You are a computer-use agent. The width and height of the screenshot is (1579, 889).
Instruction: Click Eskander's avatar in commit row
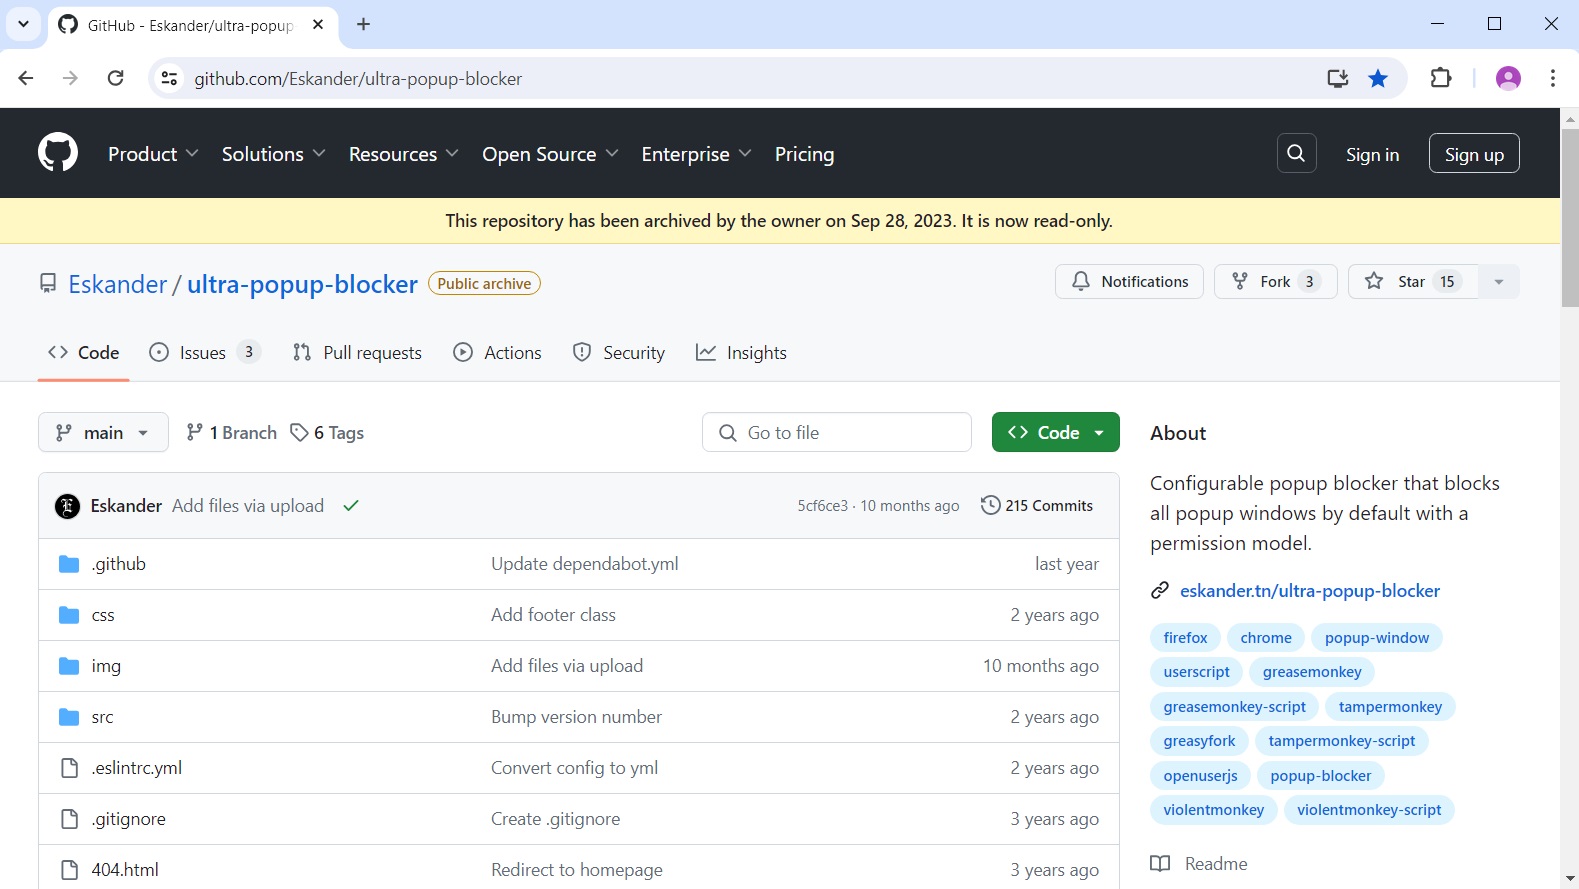[x=67, y=506]
